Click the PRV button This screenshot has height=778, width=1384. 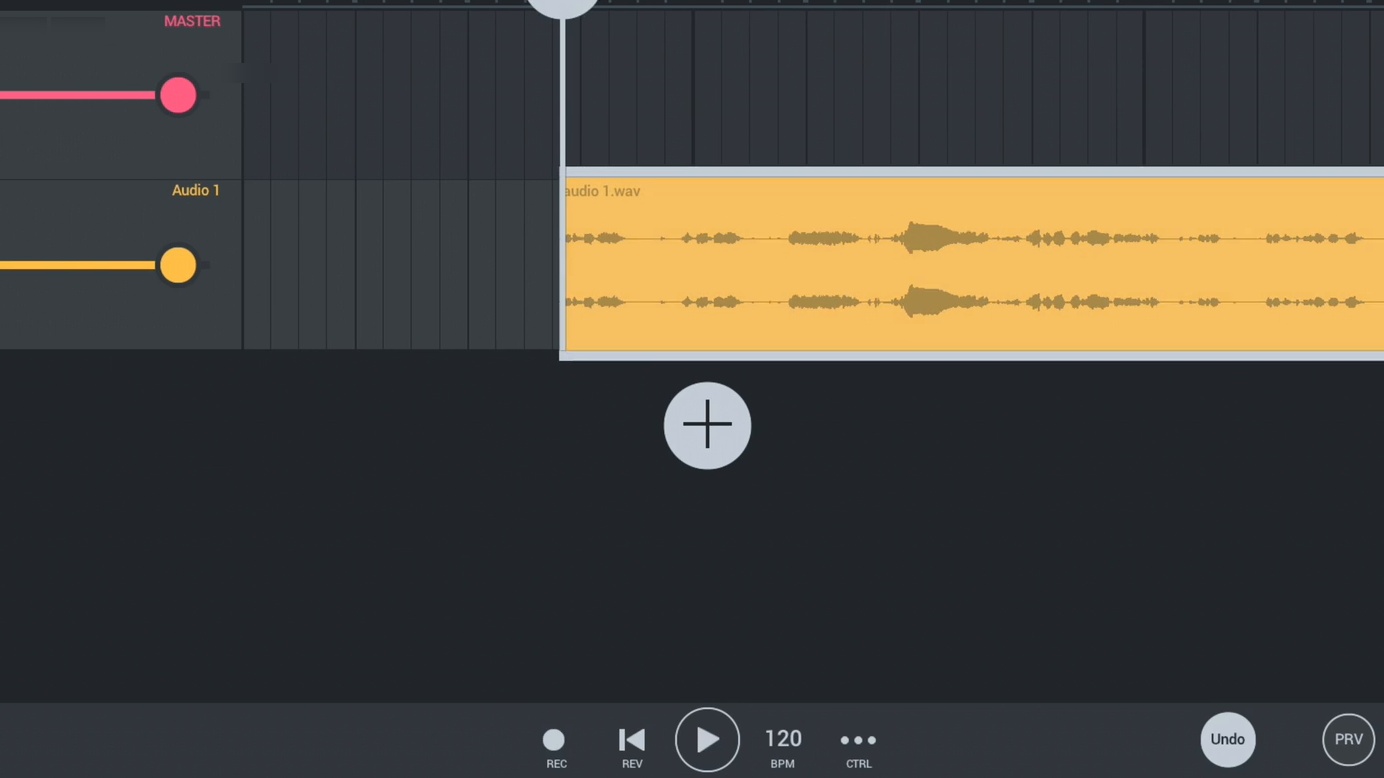tap(1348, 740)
